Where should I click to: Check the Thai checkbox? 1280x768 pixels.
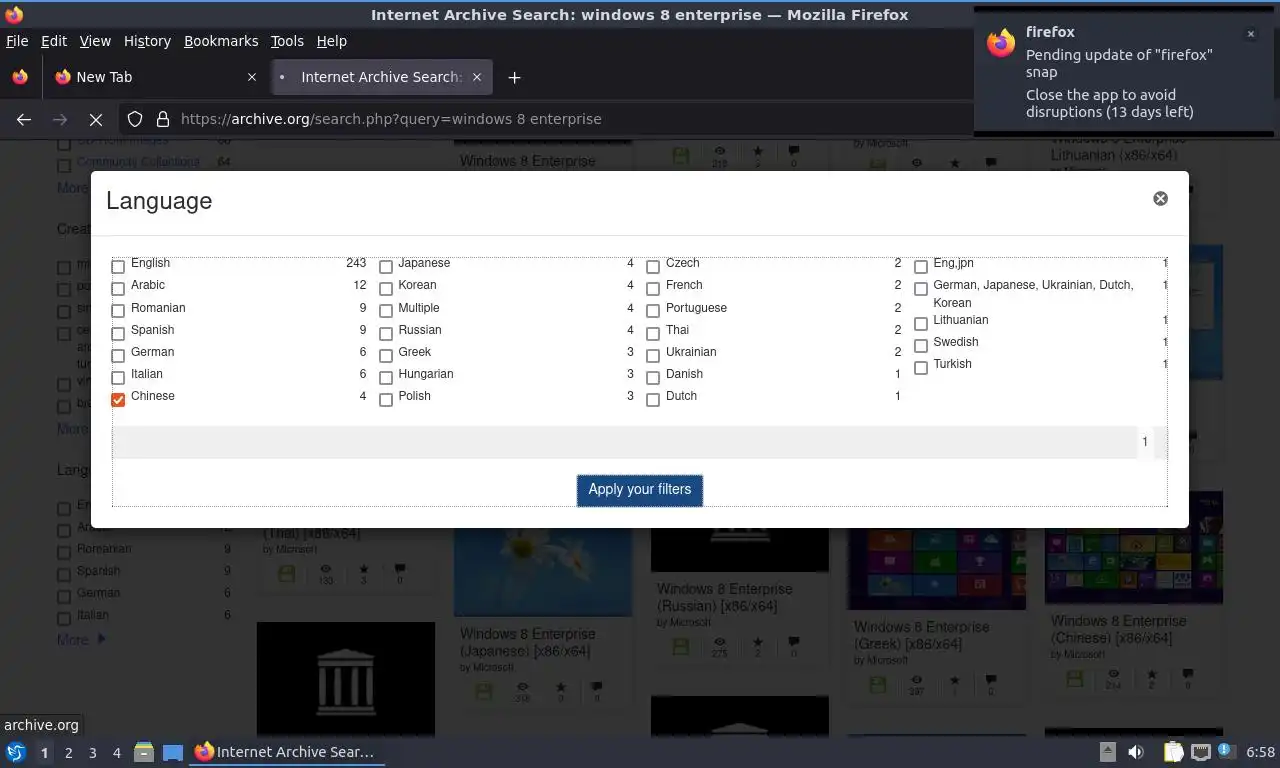[x=653, y=333]
